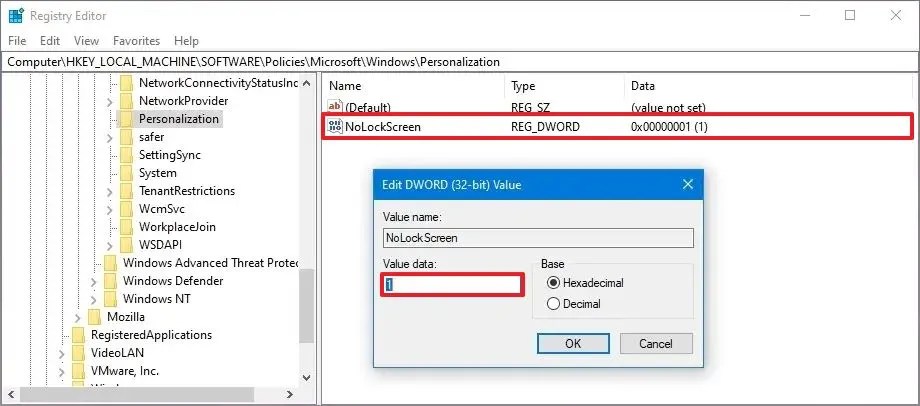Click the NetworkProvider folder icon
The image size is (920, 406).
(x=126, y=101)
